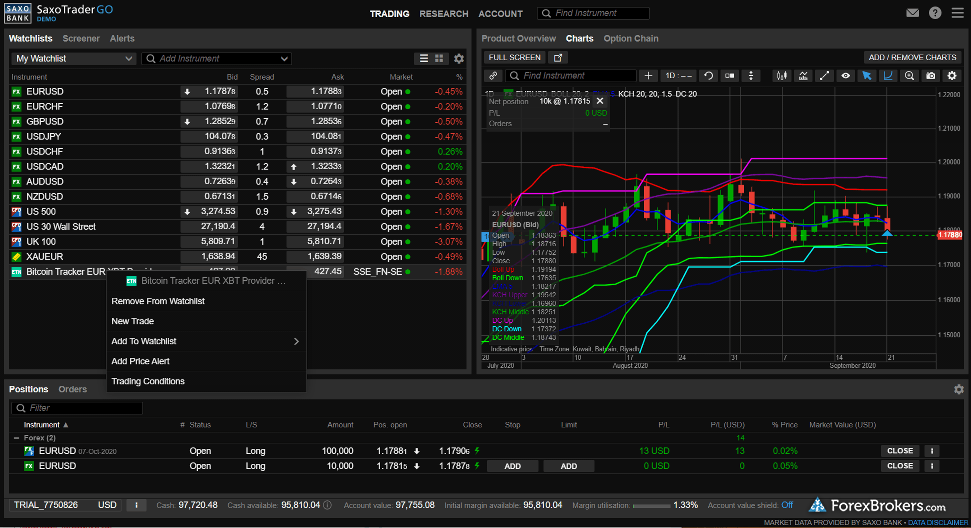The width and height of the screenshot is (971, 528).
Task: Open the My Watchlist dropdown
Action: [x=74, y=58]
